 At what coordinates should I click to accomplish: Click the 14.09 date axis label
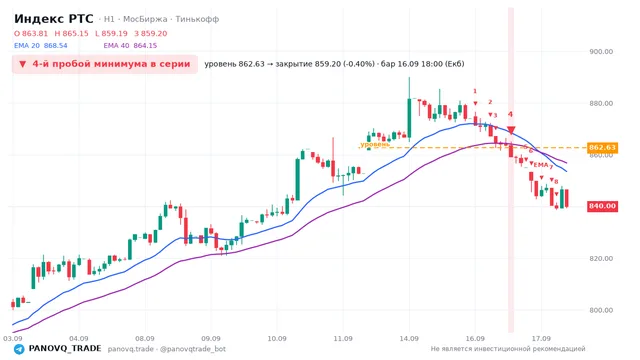click(x=409, y=339)
